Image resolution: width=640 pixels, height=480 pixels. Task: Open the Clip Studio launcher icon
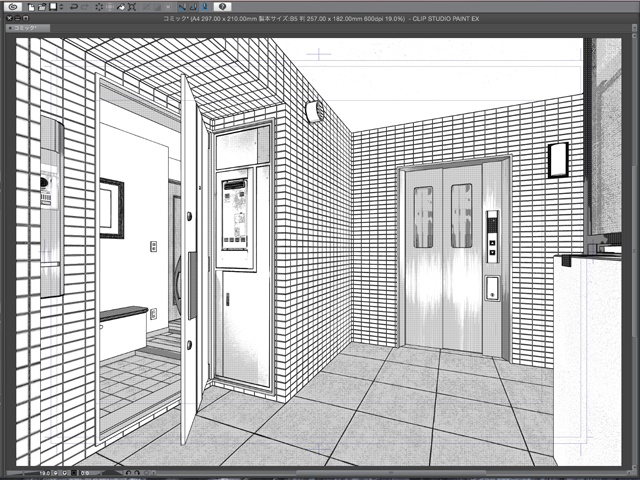[13, 7]
